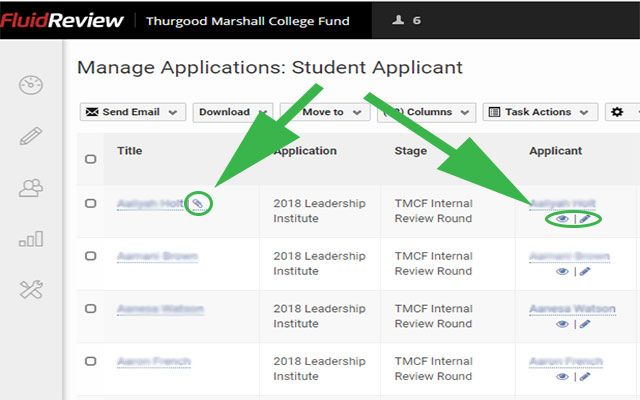Sort by the Title column header

pyautogui.click(x=130, y=151)
